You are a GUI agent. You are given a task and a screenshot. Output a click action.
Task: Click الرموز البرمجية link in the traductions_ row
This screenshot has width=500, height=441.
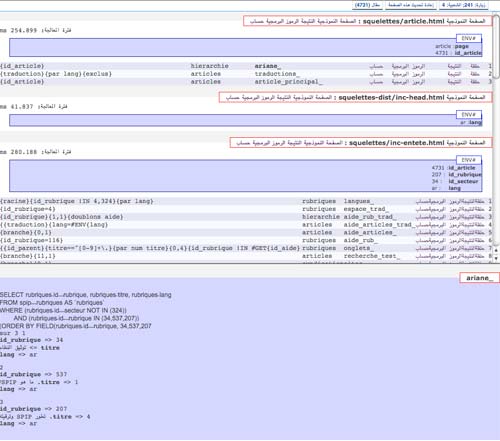coord(408,74)
